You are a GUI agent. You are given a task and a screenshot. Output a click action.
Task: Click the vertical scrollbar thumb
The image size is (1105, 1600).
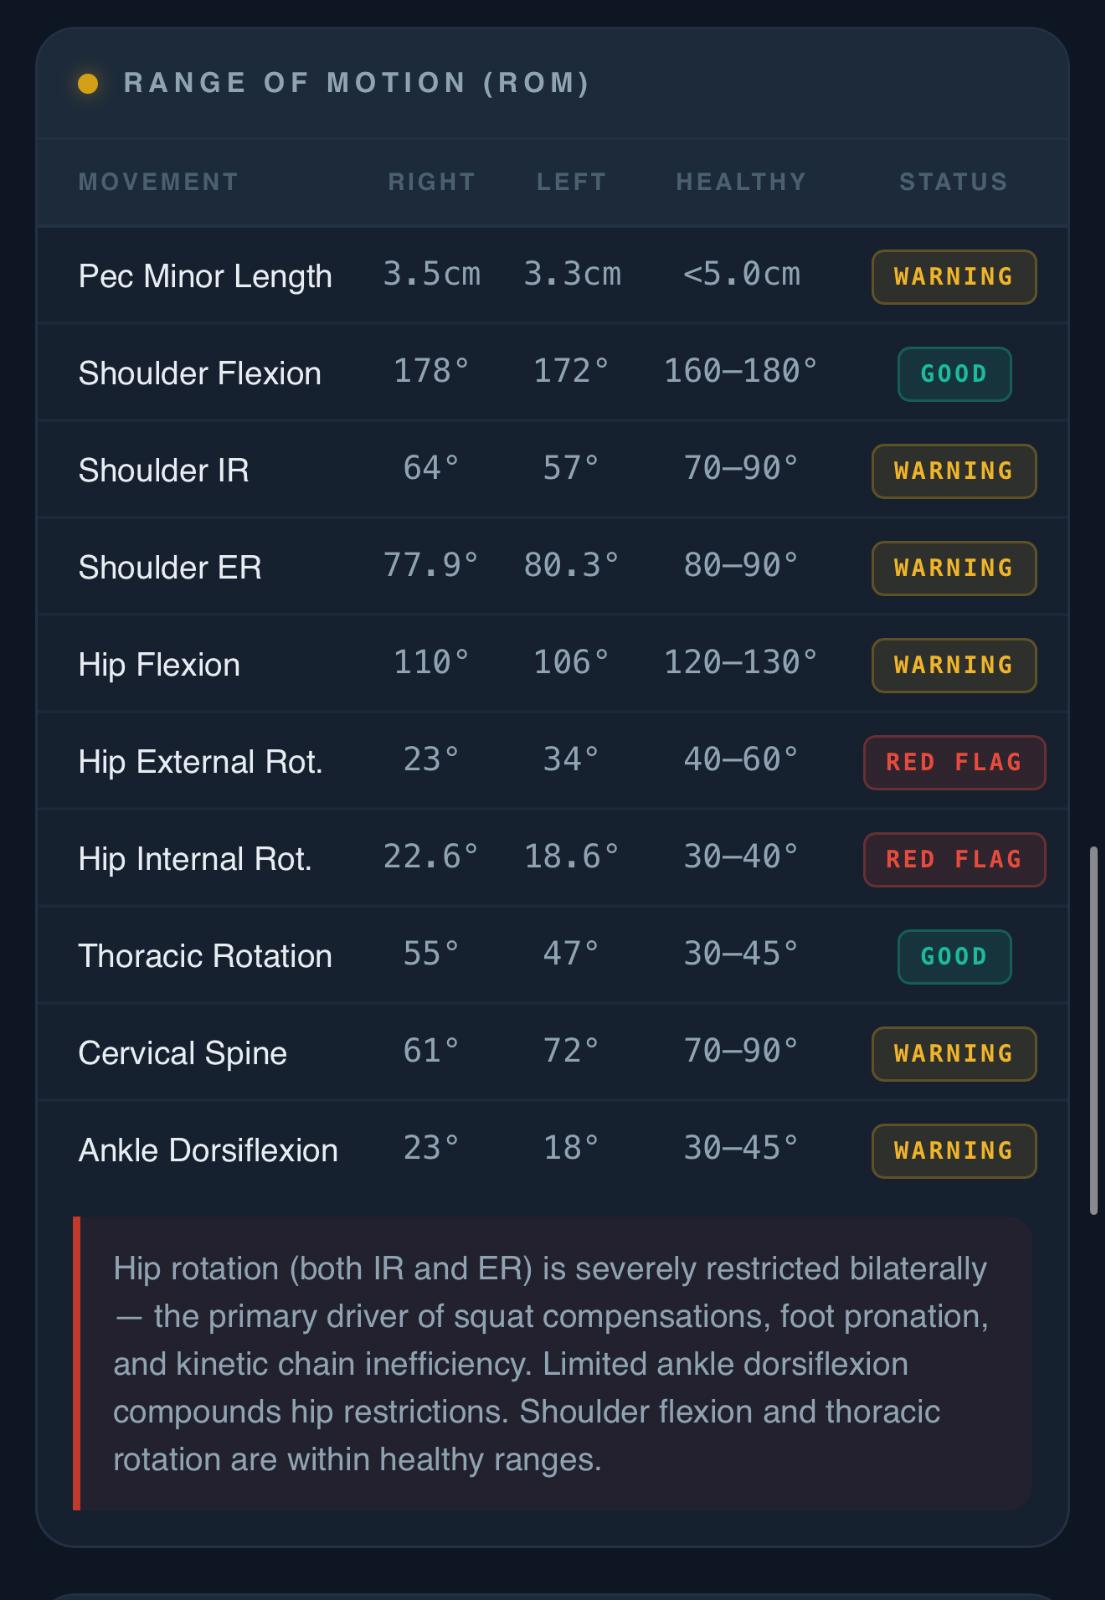coord(1094,1030)
